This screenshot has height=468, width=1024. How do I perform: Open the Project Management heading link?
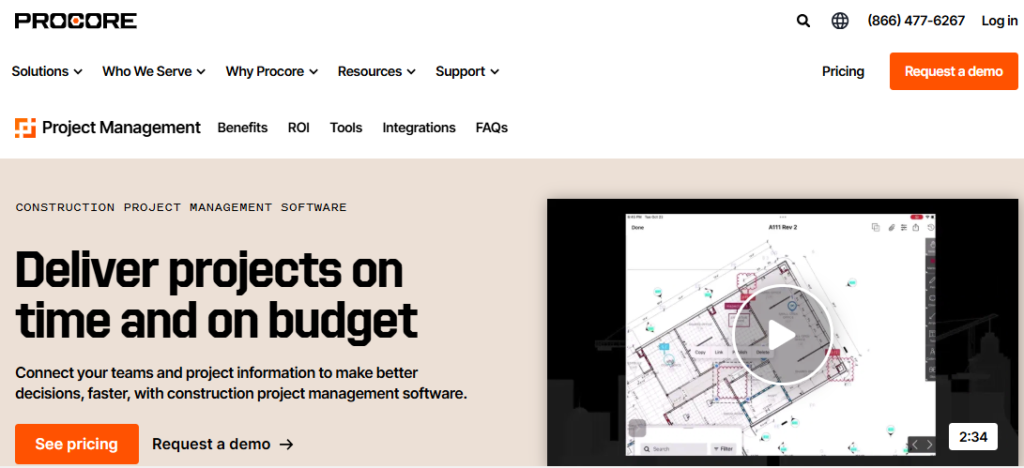point(121,128)
